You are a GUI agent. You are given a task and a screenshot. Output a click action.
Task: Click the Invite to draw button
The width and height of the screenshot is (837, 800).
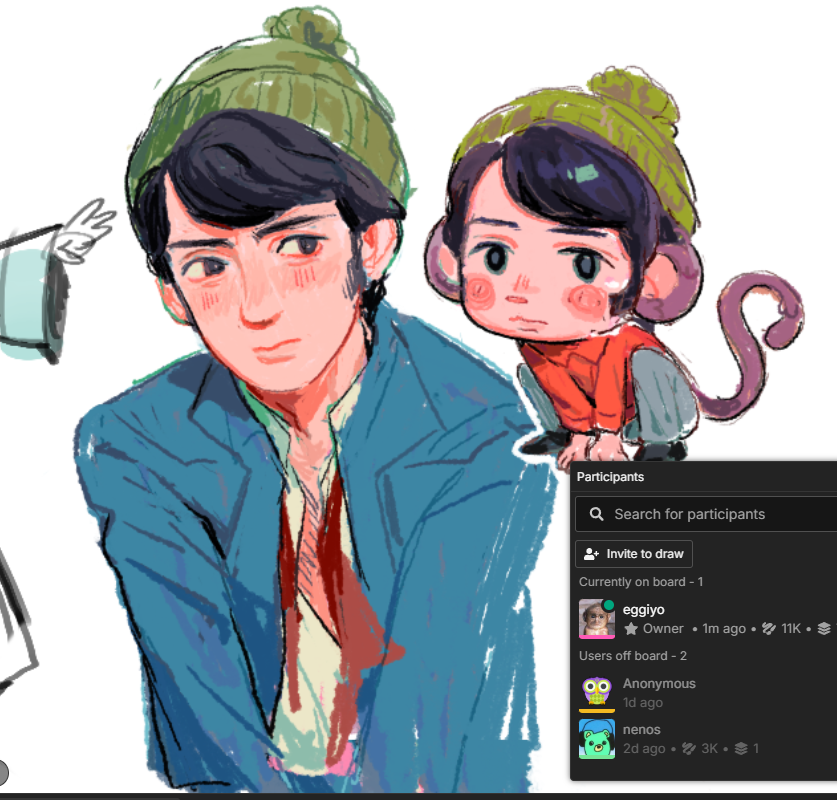[634, 554]
